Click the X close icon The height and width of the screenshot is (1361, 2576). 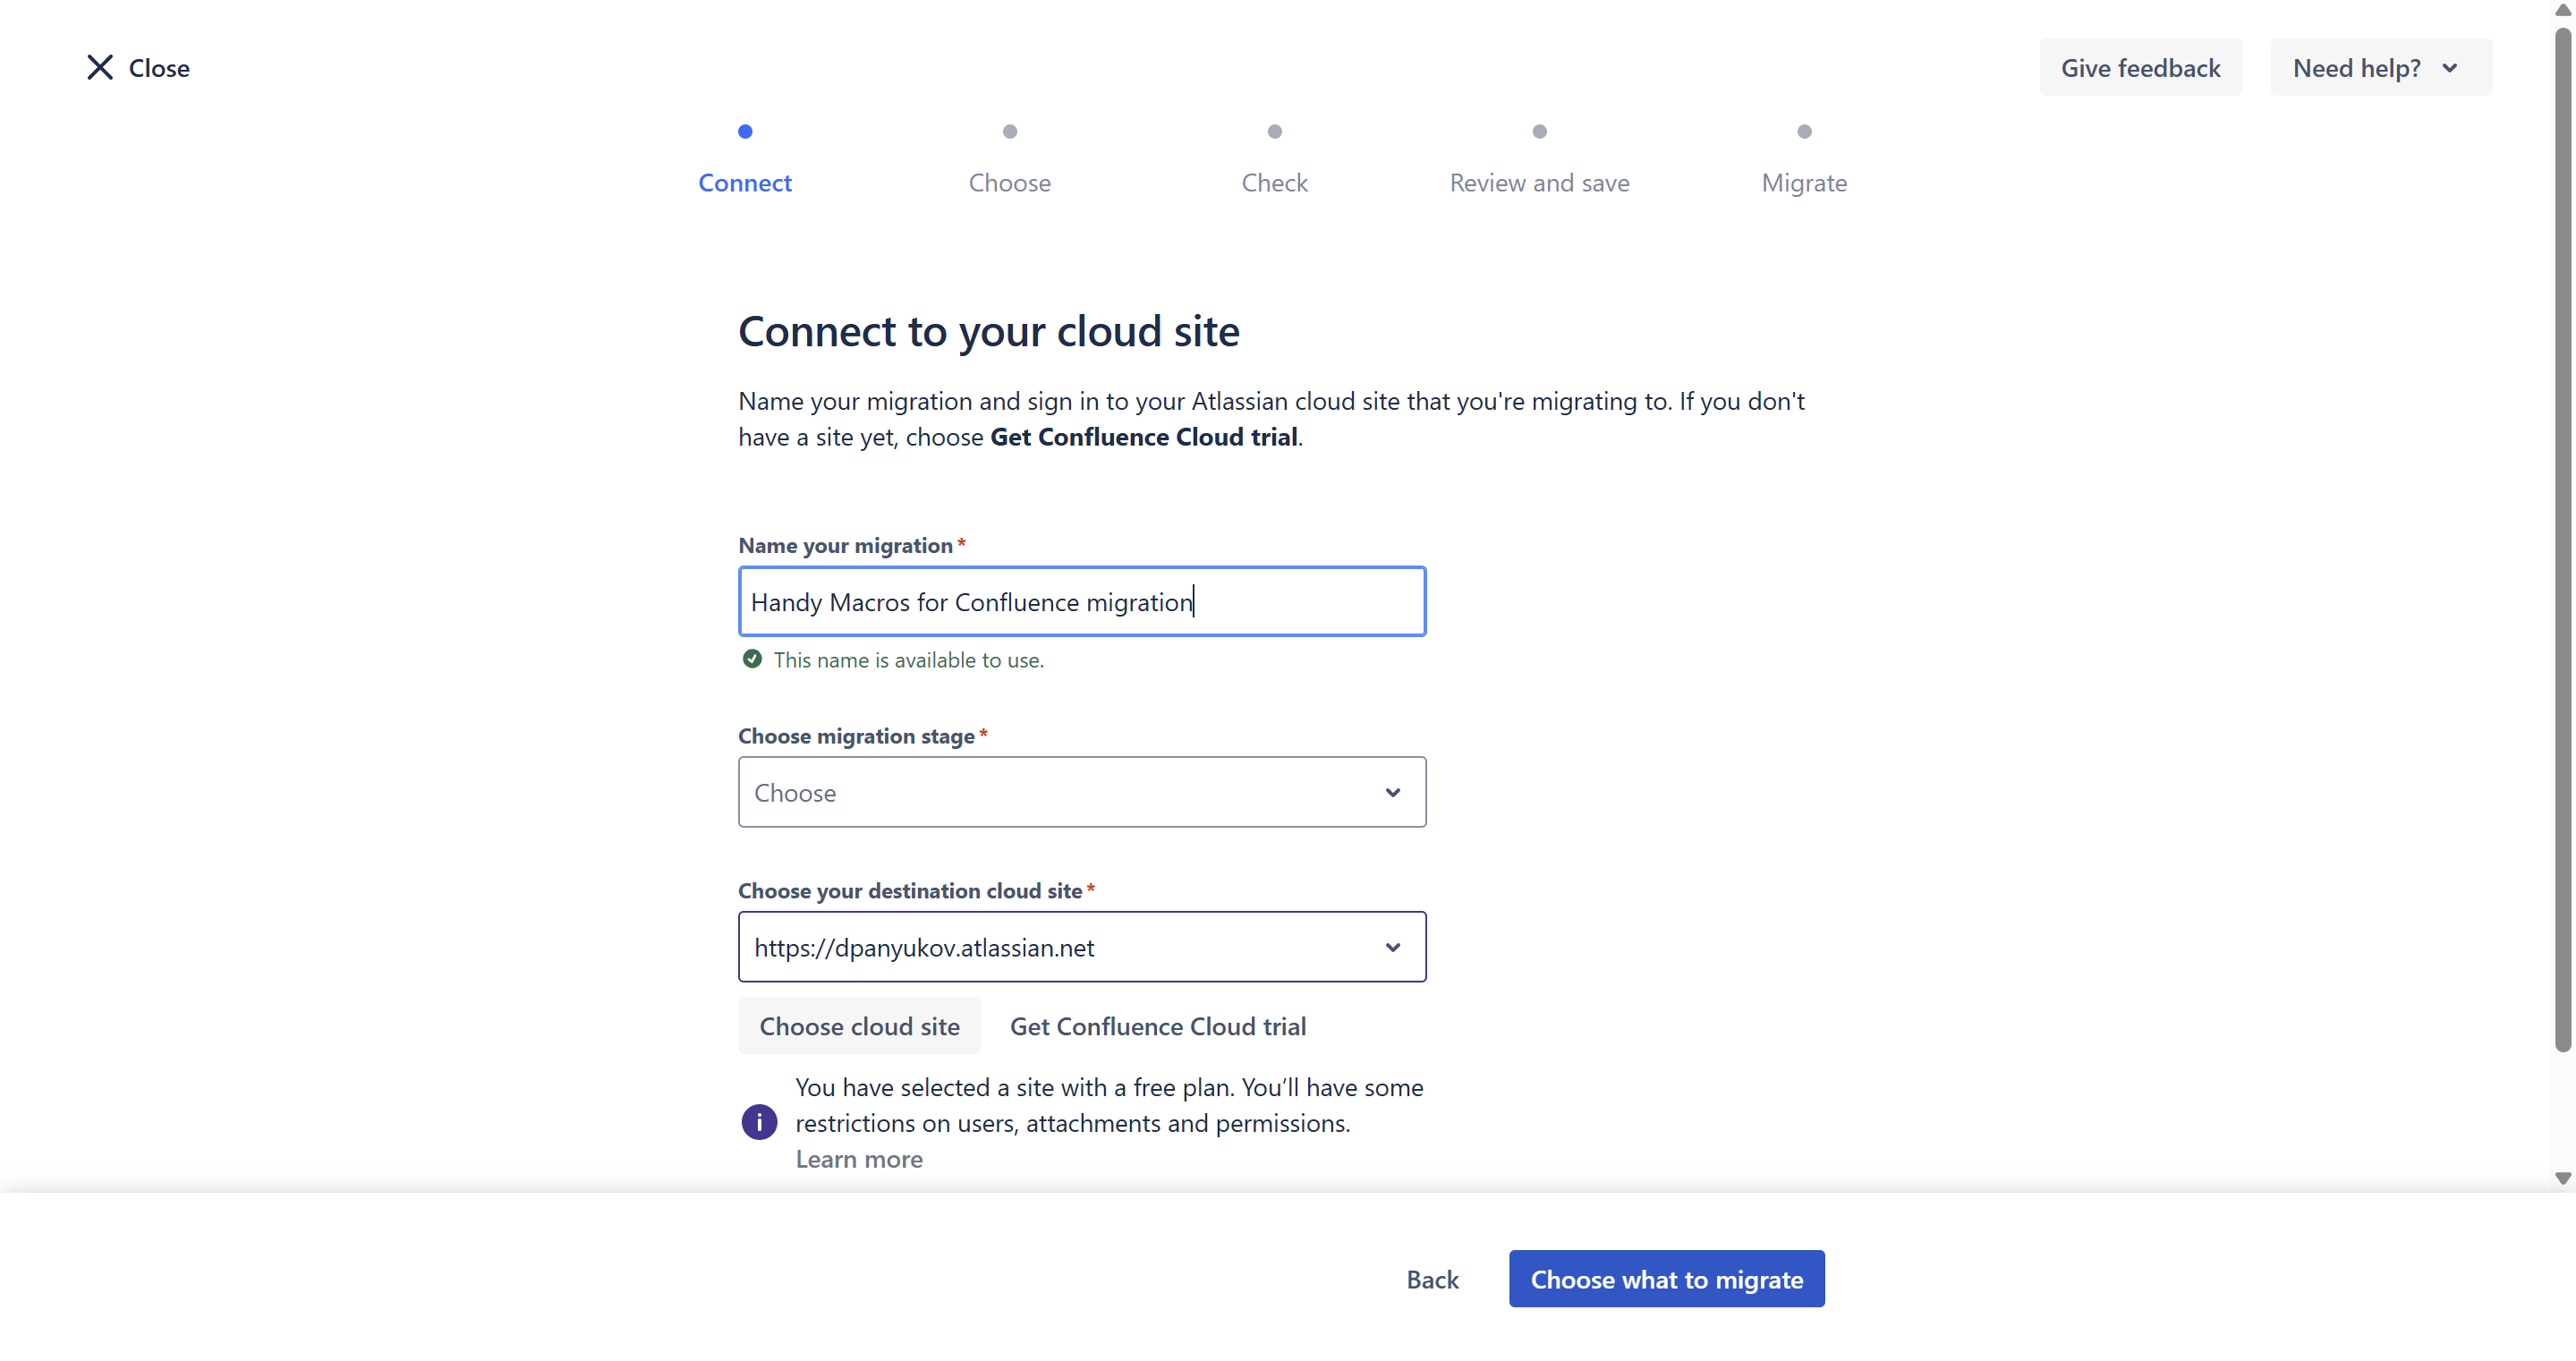pos(100,67)
